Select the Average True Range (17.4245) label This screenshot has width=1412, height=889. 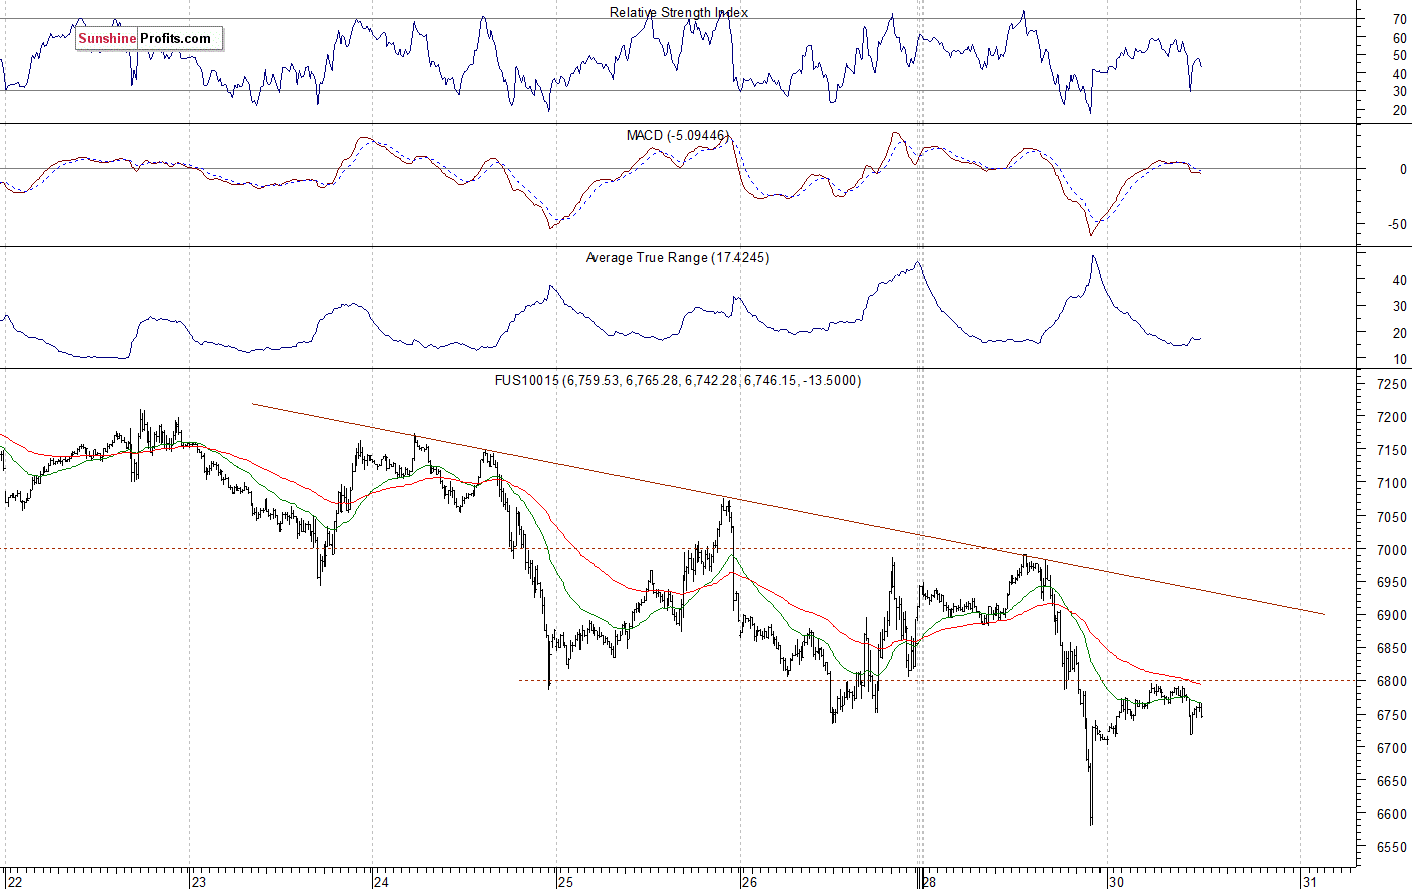(x=677, y=257)
